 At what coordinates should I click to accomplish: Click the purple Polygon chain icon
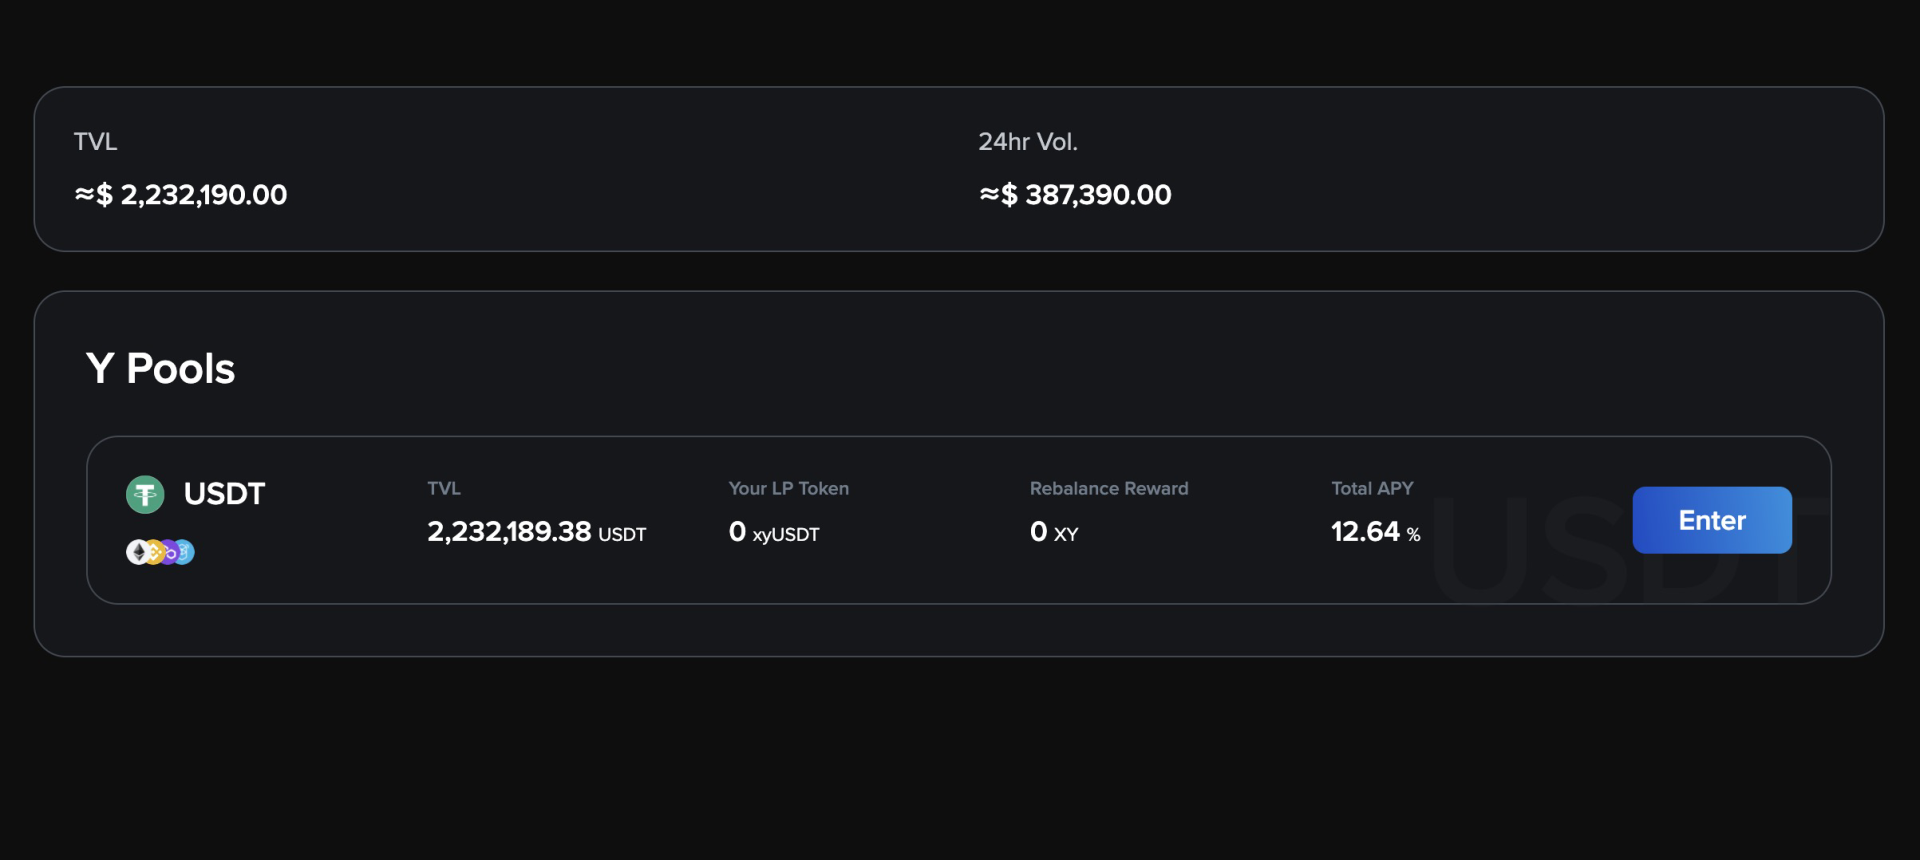169,552
